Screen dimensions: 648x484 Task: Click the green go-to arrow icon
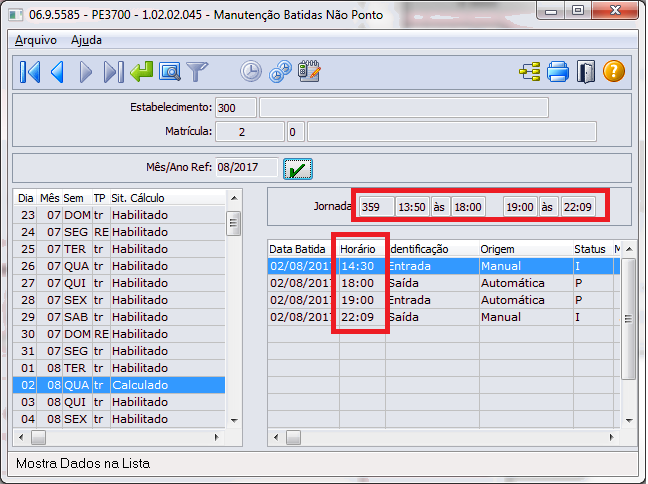coord(142,71)
